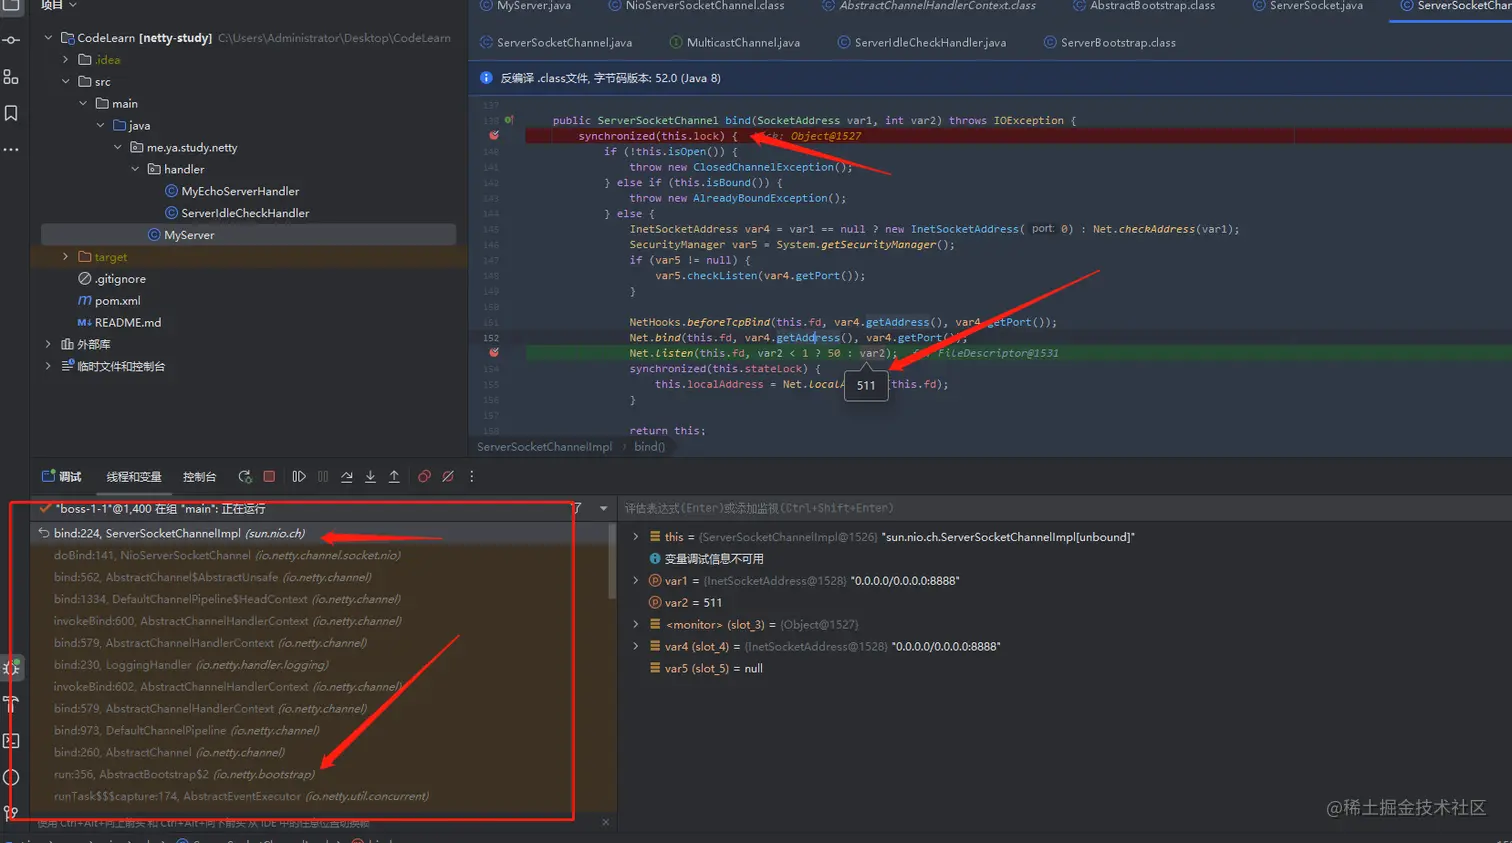
Task: Collapse the main folder
Action: pyautogui.click(x=83, y=104)
